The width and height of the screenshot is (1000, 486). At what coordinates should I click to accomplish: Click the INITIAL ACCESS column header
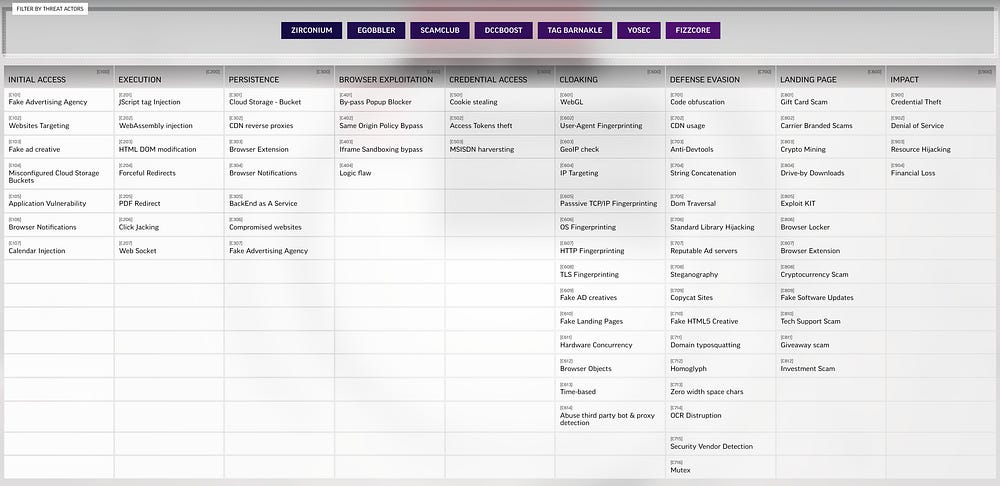click(x=59, y=77)
